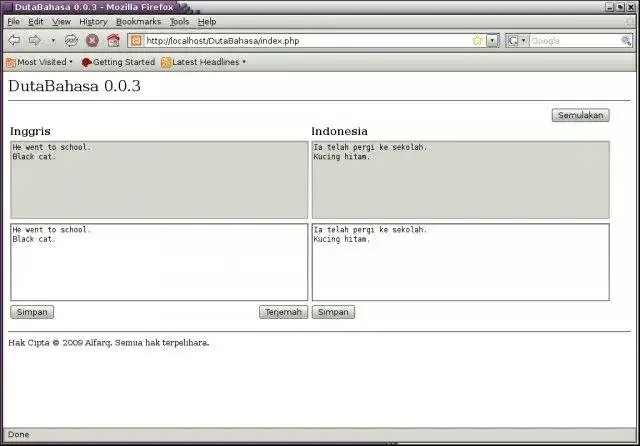Click the Firefox throbber activity icon

pyautogui.click(x=631, y=22)
